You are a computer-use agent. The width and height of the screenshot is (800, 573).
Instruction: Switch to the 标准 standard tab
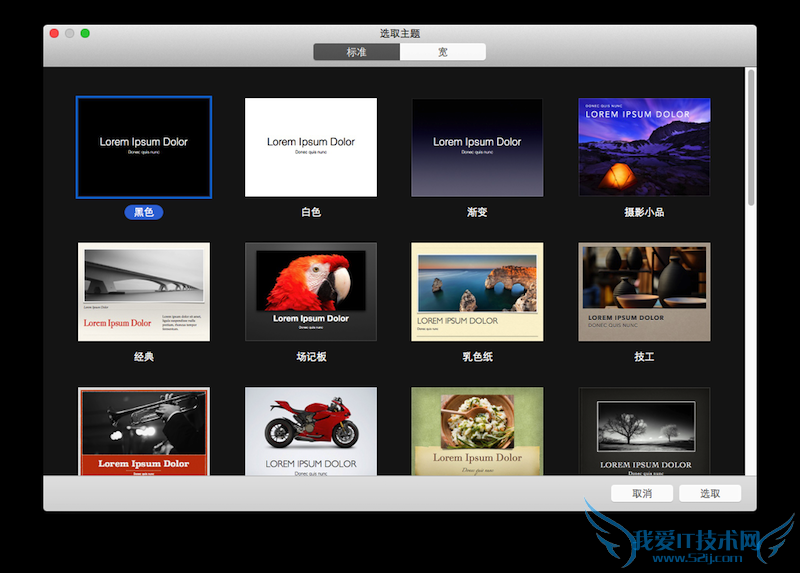tap(357, 52)
